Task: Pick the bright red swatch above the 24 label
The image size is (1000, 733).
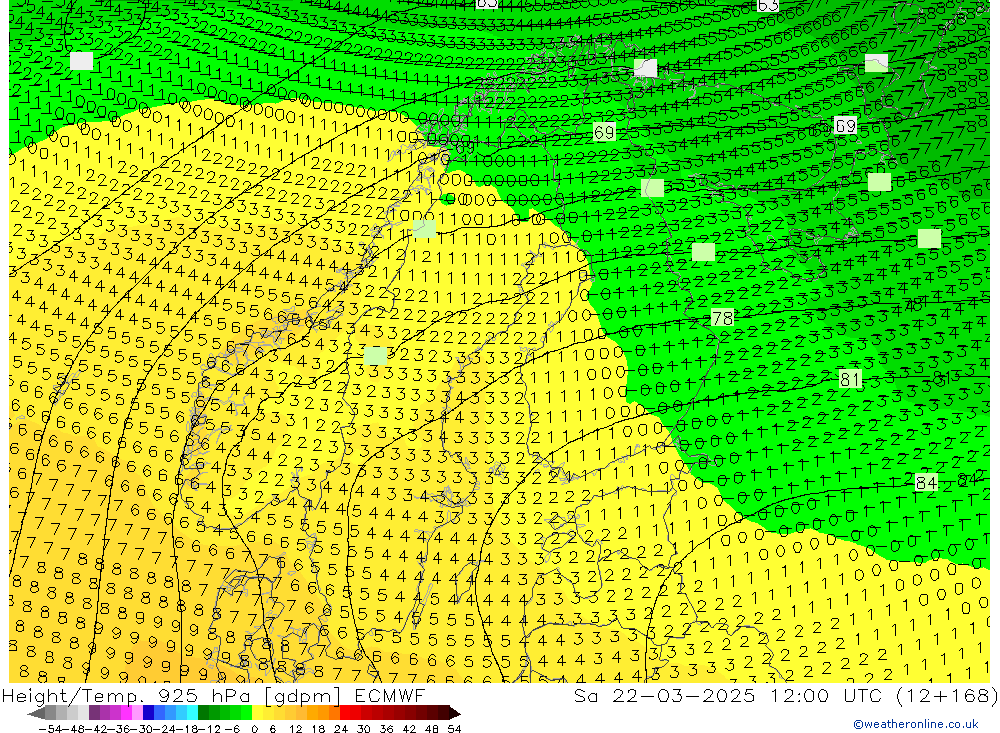Action: 345,713
